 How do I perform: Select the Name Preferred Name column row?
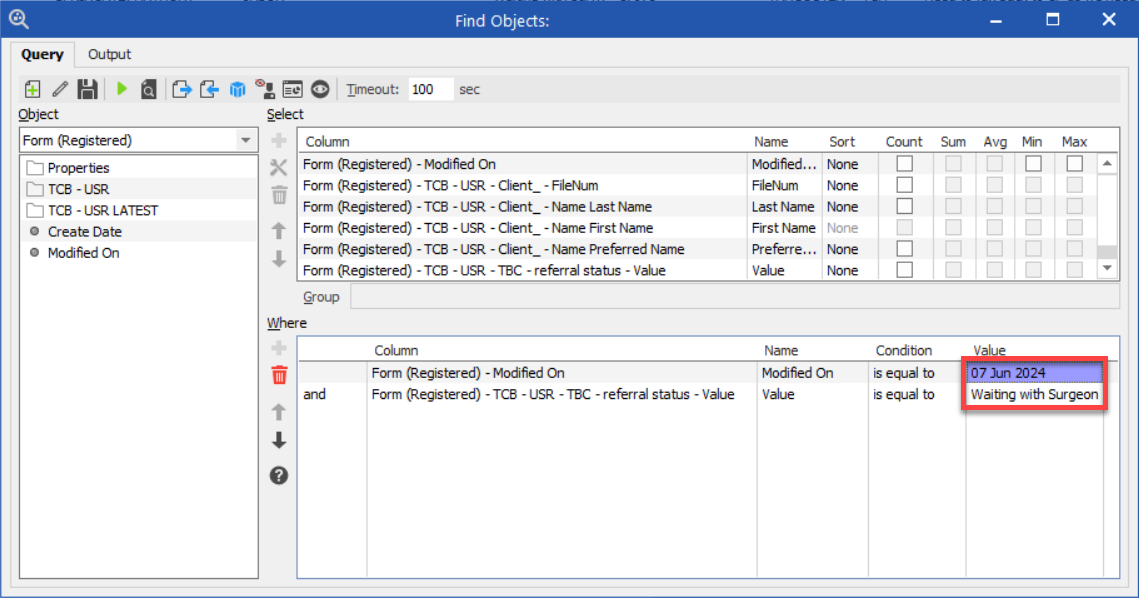coord(523,249)
